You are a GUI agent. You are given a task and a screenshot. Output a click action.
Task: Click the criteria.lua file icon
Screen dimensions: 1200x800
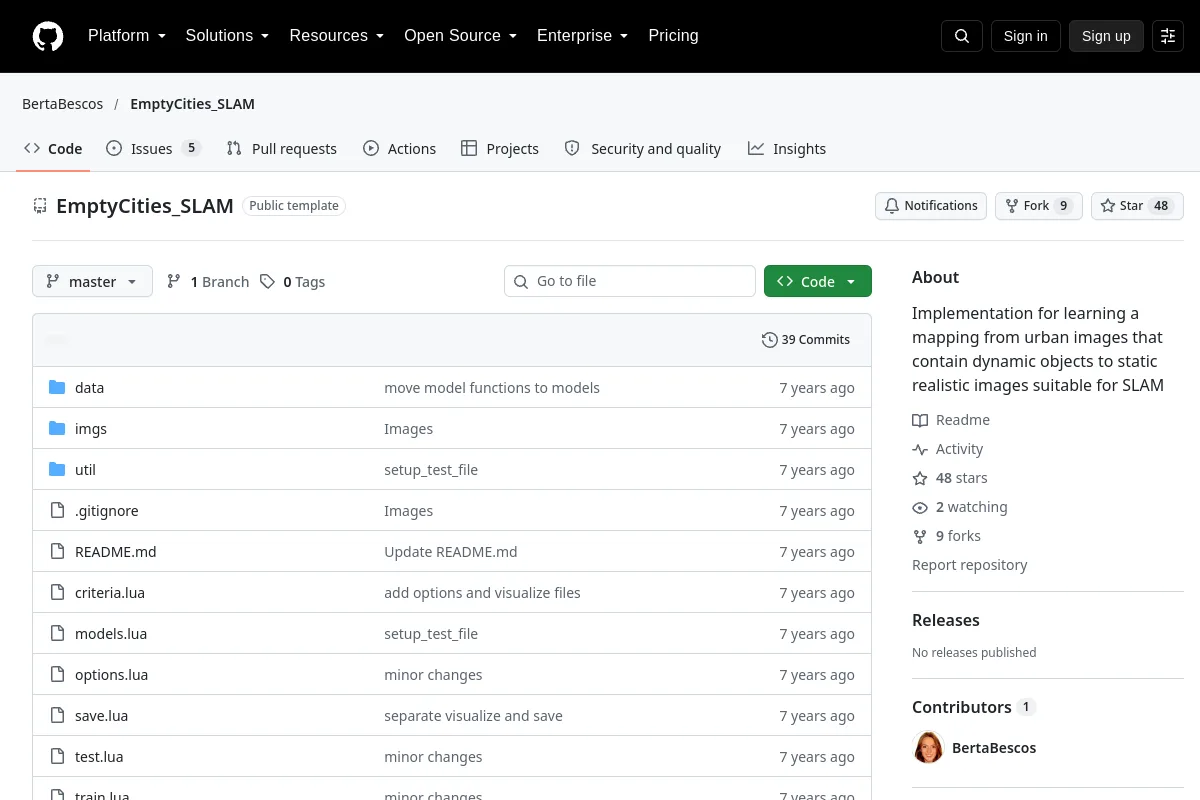tap(57, 593)
